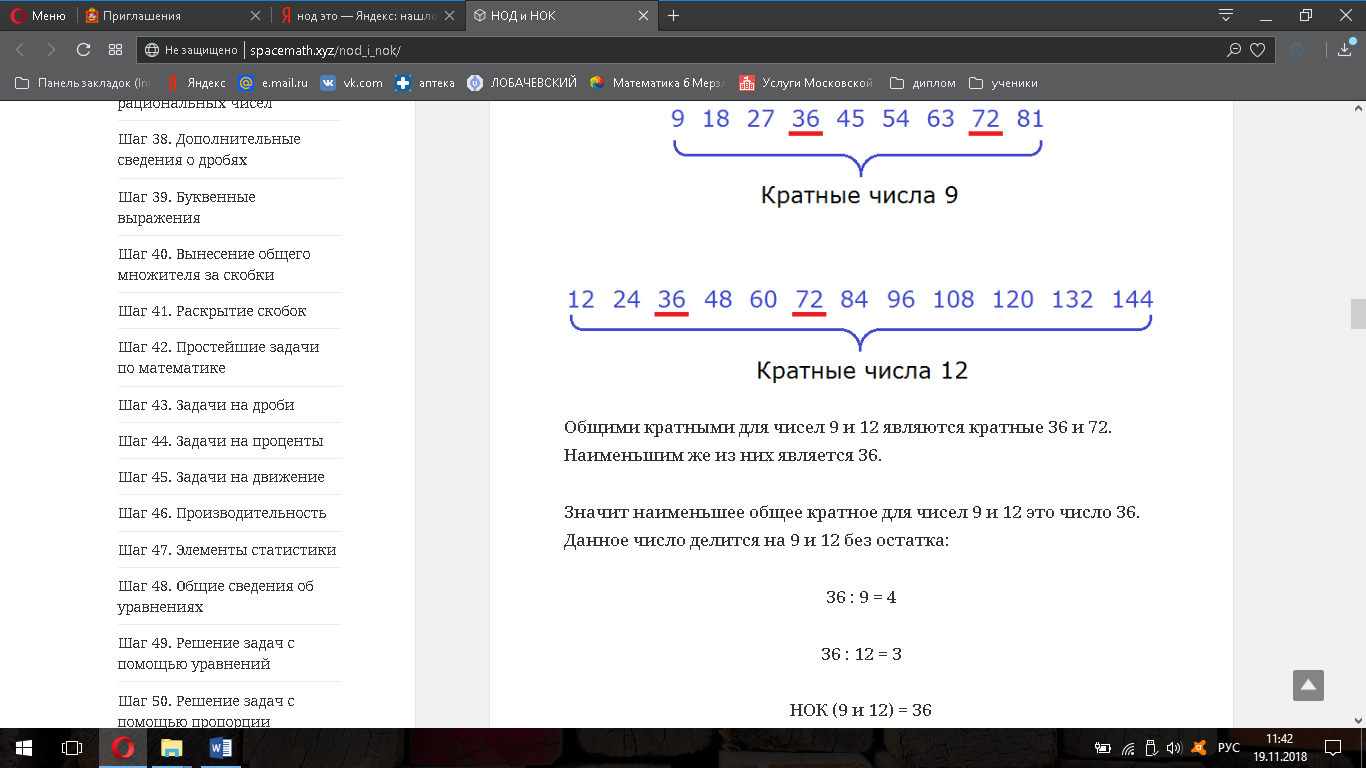Click the scroll-to-top arrow button

pos(1308,685)
